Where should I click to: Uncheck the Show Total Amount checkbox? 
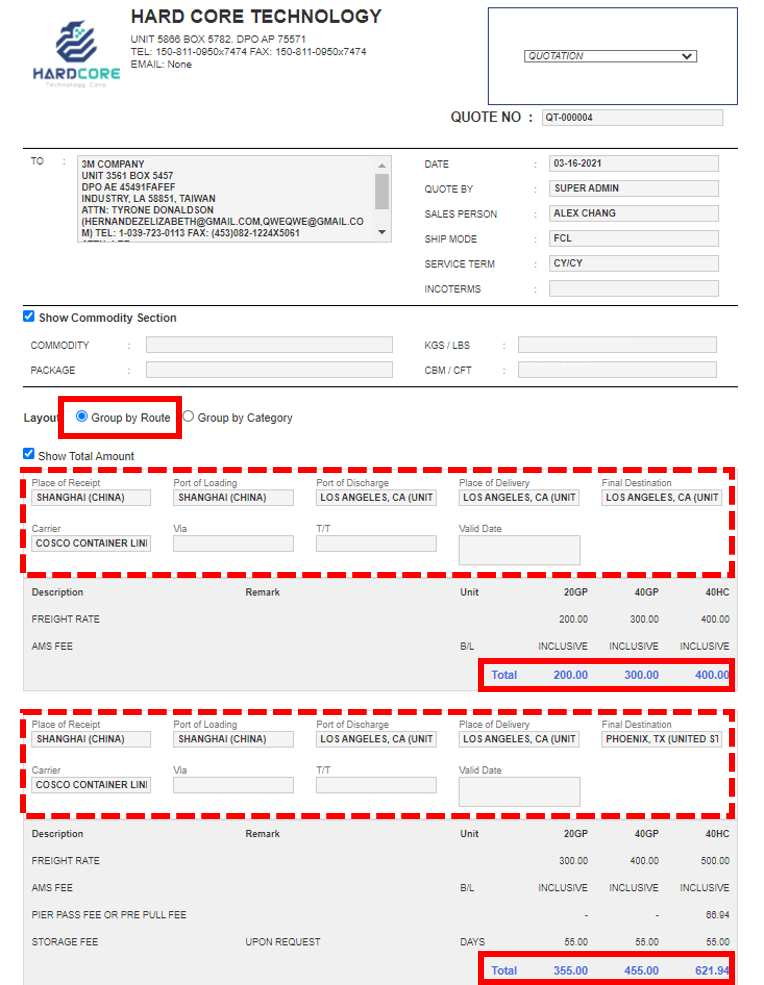click(29, 455)
